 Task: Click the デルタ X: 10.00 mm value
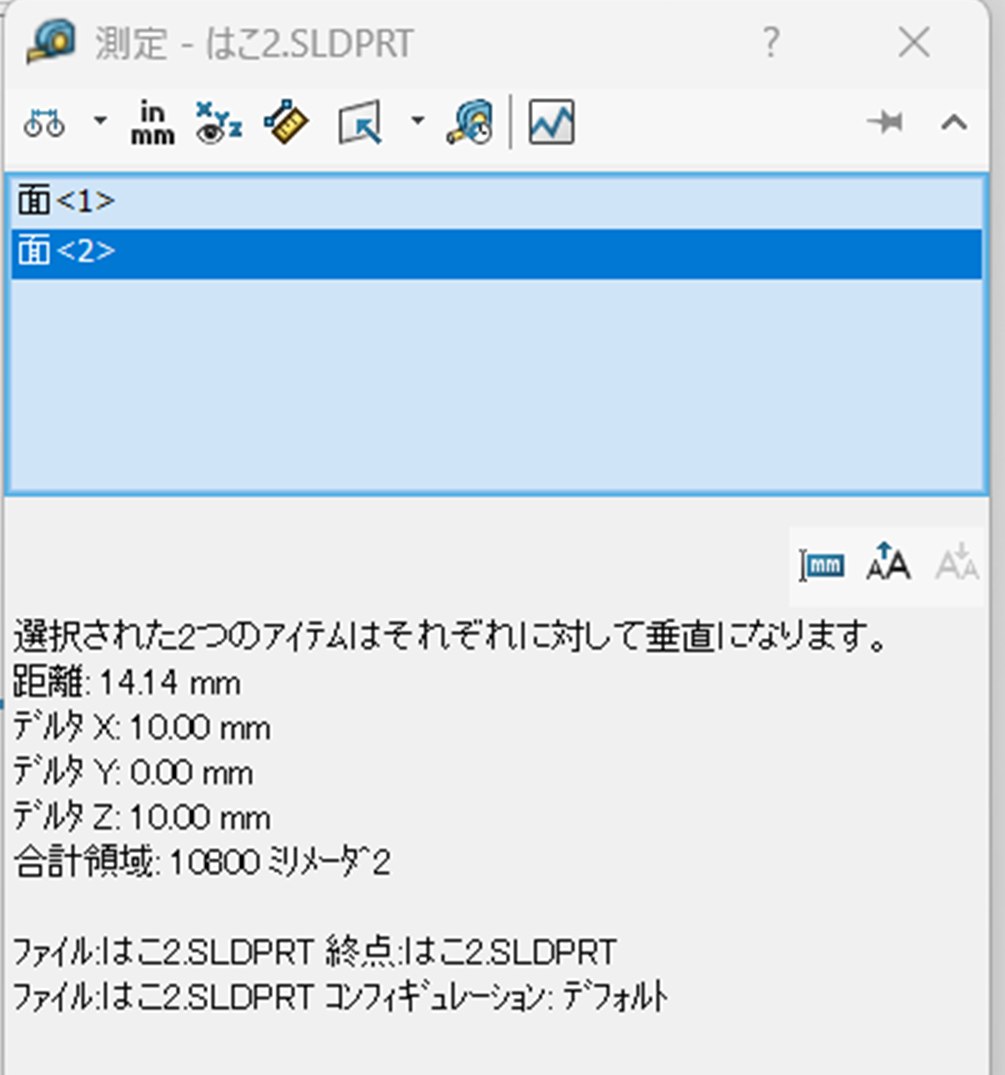click(x=142, y=727)
